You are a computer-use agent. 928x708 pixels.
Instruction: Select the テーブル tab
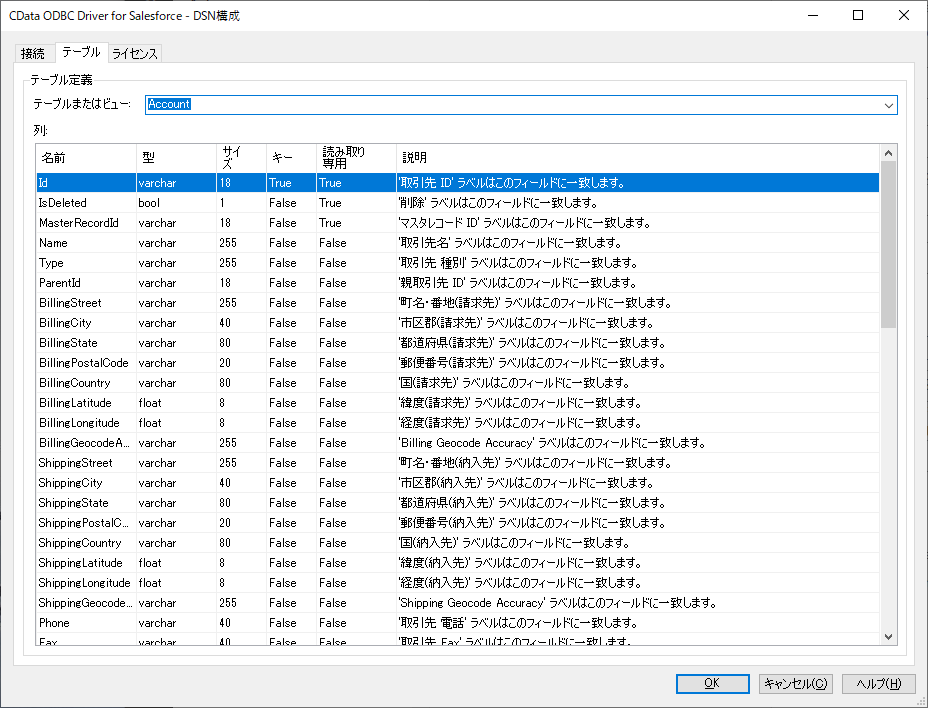[x=82, y=52]
